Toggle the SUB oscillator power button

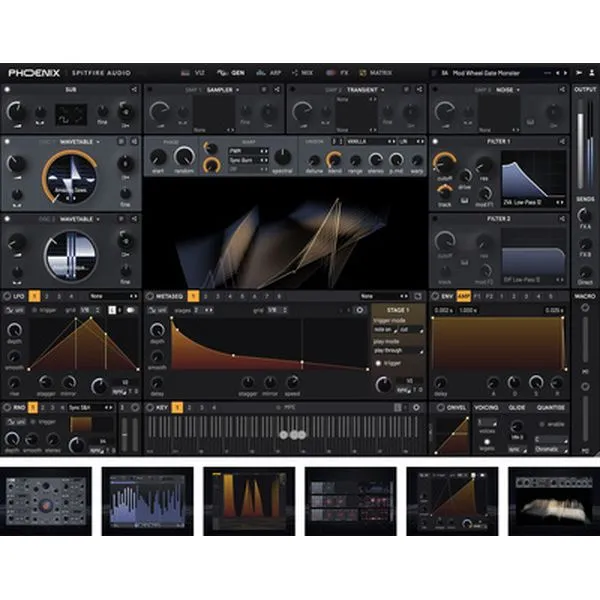coord(7,90)
